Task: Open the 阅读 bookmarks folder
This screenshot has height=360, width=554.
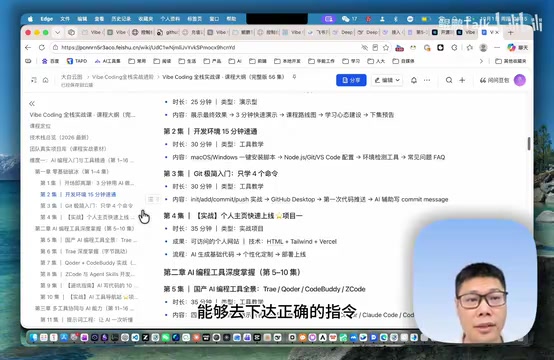Action: click(162, 61)
